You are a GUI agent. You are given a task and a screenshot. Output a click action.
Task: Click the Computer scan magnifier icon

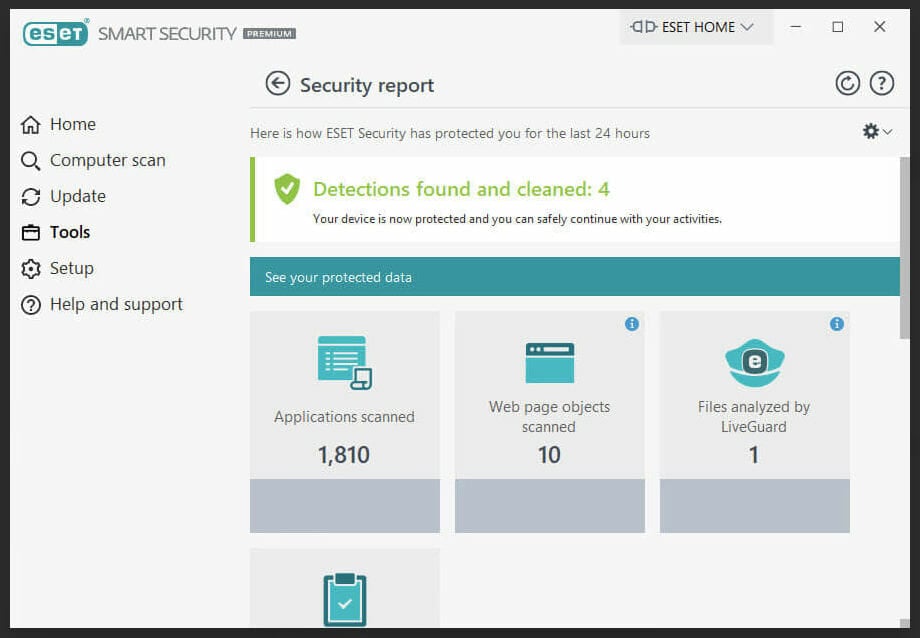click(31, 161)
